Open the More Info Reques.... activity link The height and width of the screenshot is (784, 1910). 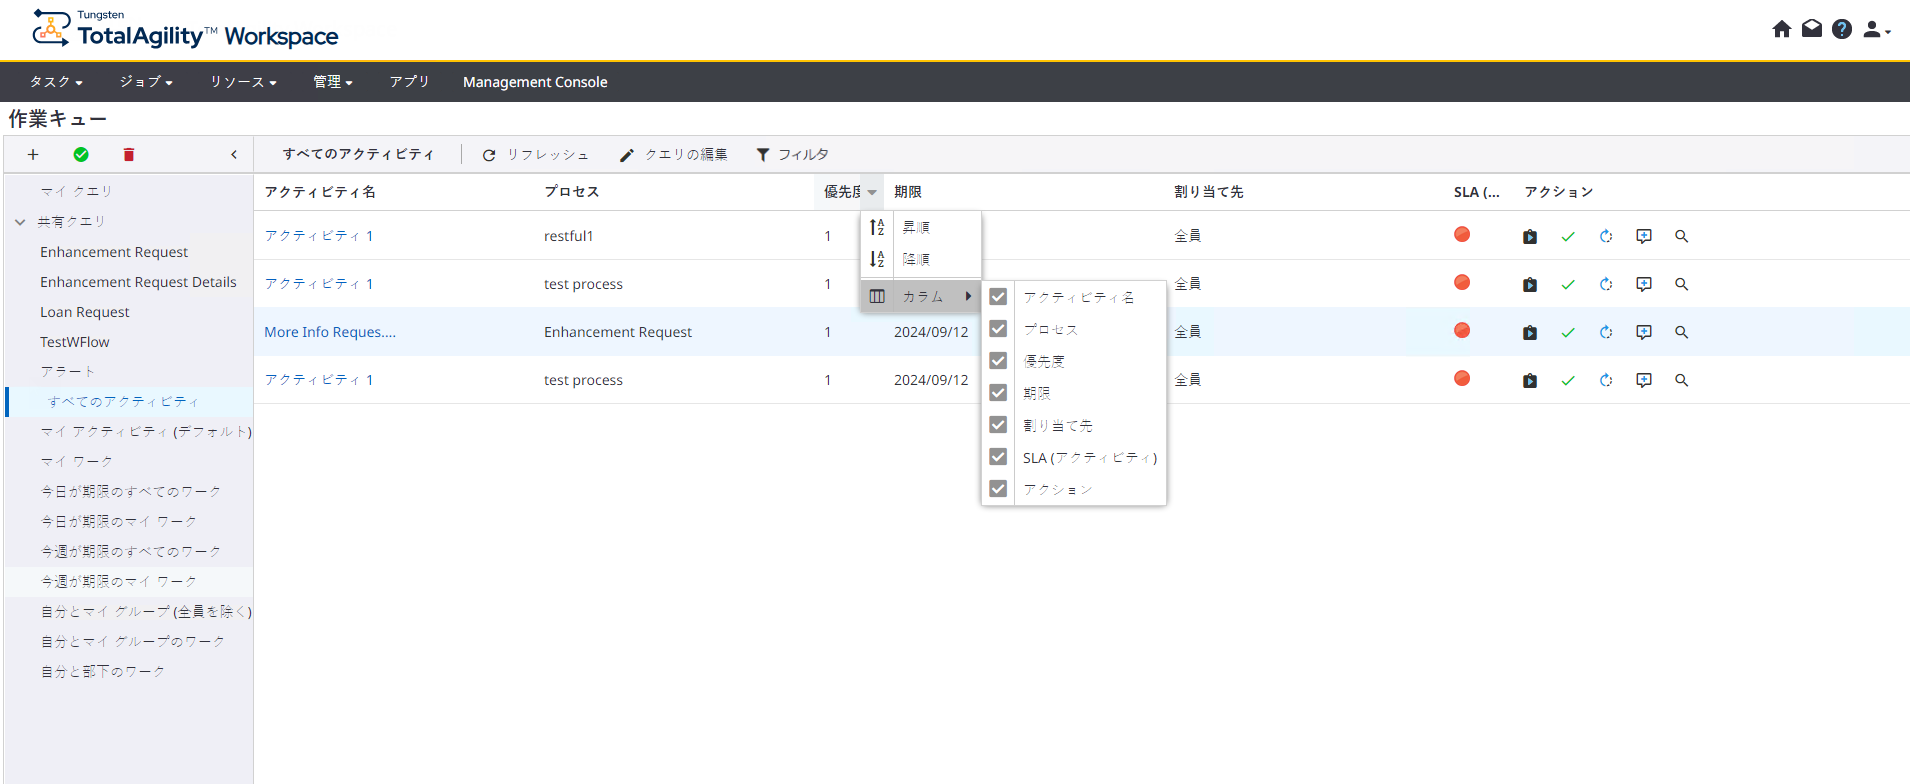click(330, 332)
